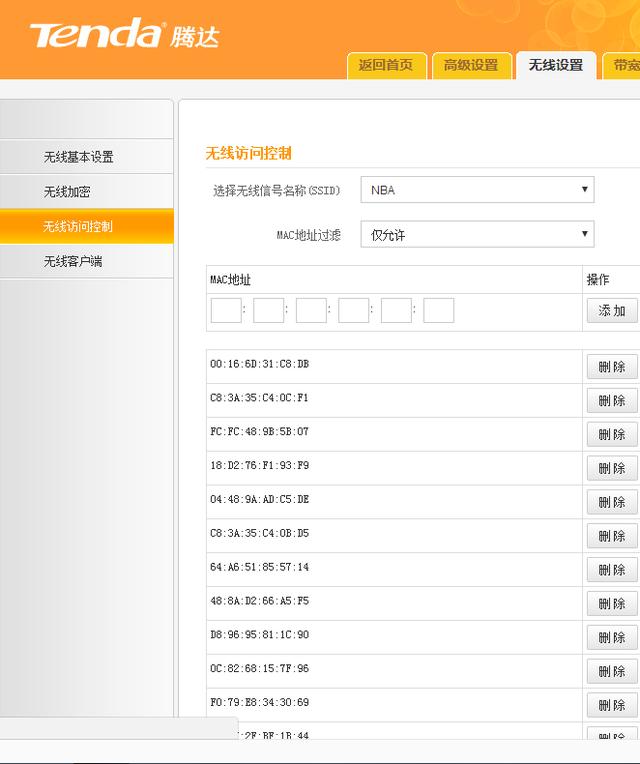Click the 操作 column header
This screenshot has height=764, width=640.
pyautogui.click(x=598, y=279)
